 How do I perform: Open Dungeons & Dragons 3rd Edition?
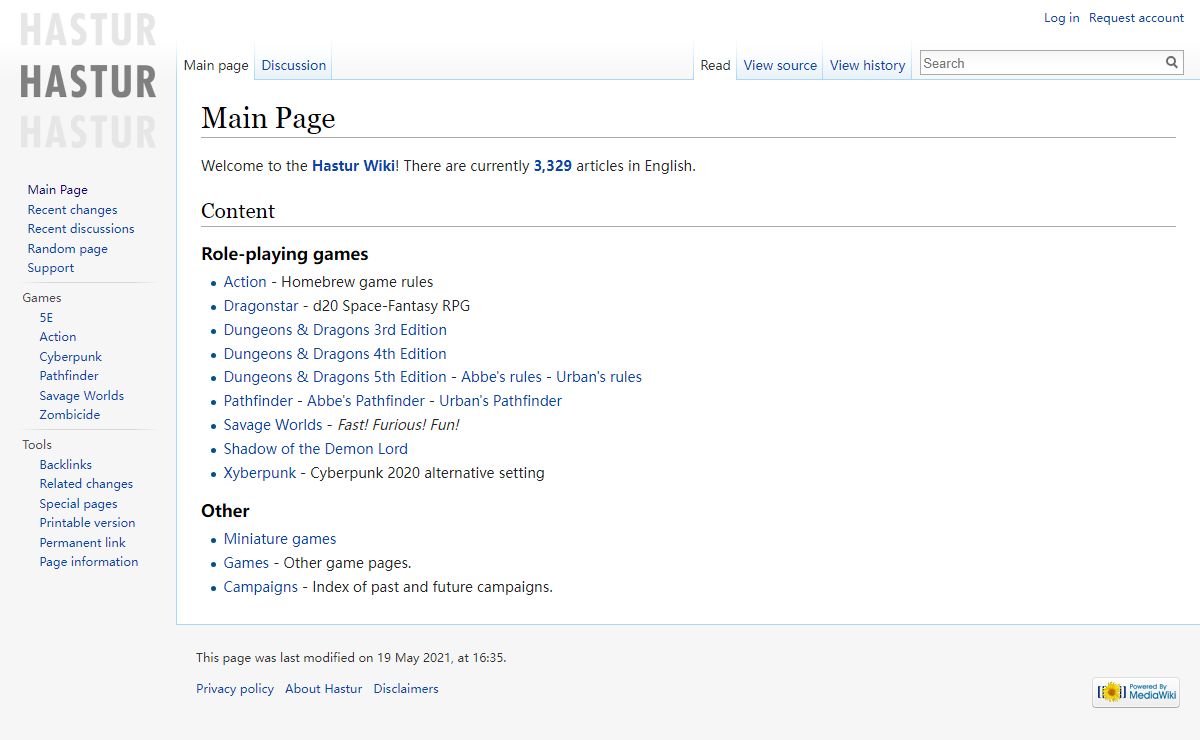click(335, 330)
